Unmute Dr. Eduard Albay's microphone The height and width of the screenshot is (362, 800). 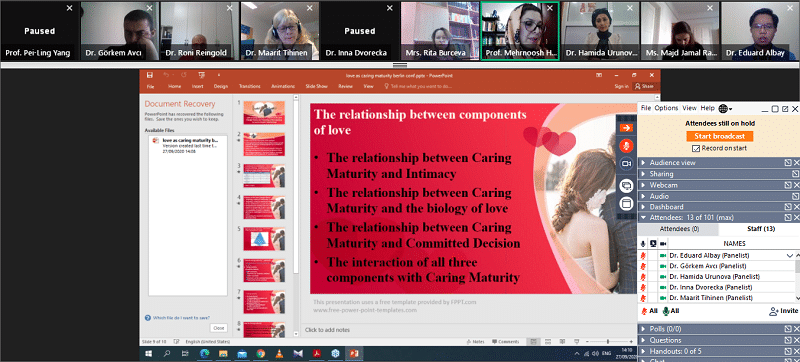click(644, 255)
